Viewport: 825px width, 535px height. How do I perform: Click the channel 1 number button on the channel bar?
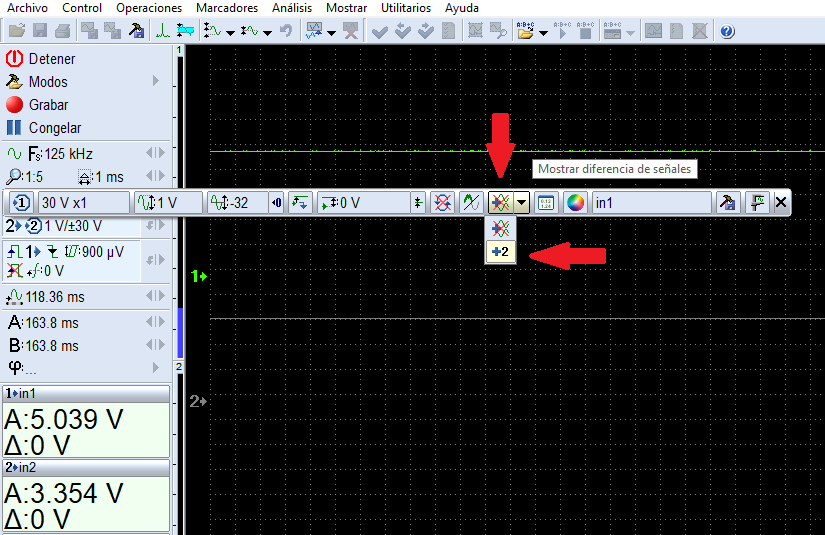pyautogui.click(x=22, y=203)
